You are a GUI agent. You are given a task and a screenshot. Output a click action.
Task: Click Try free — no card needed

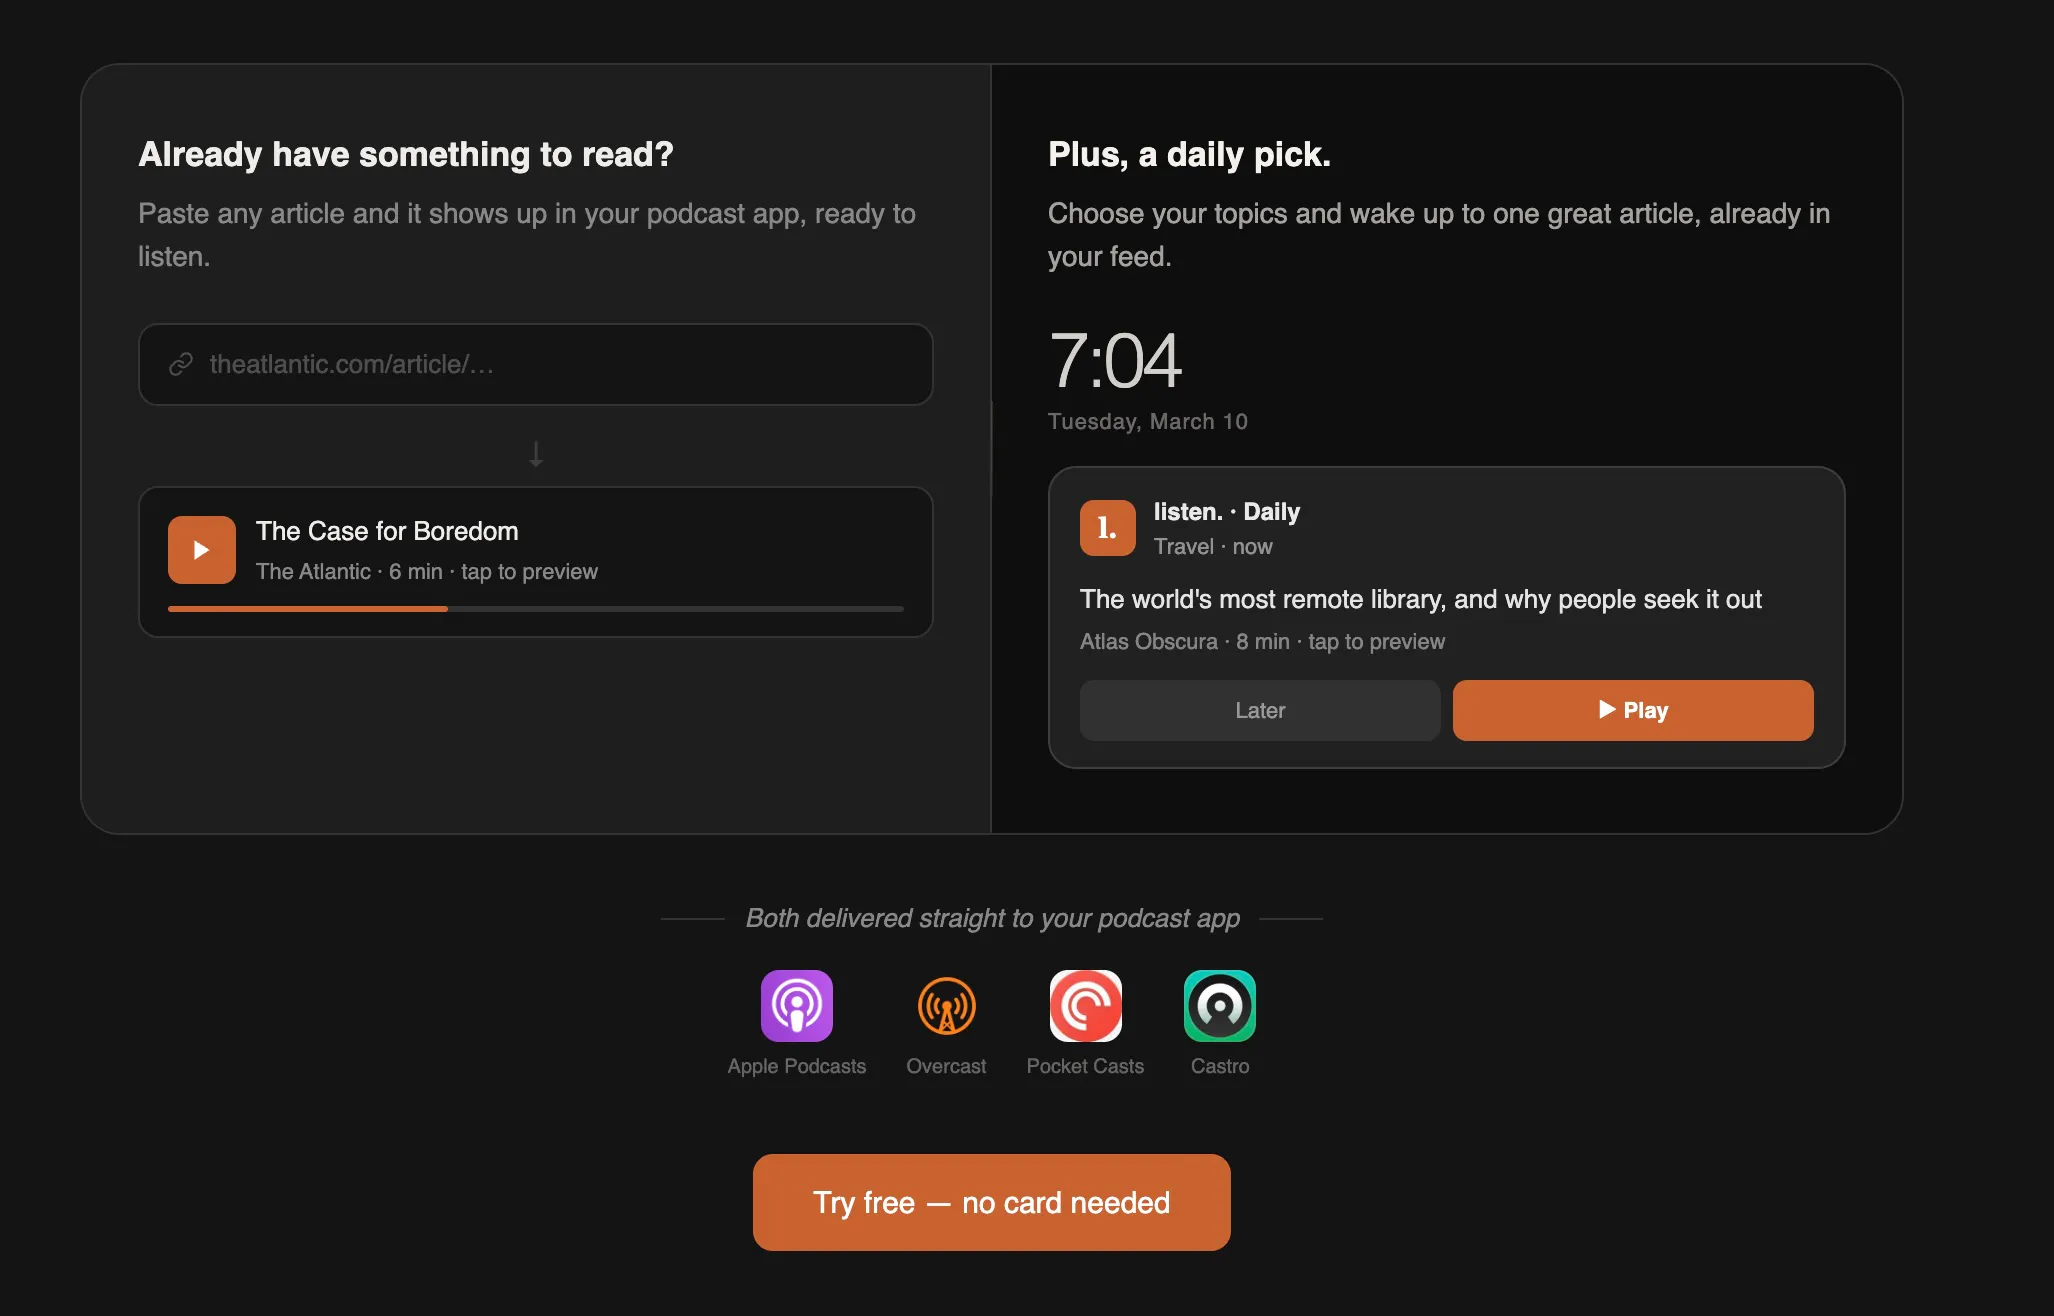991,1202
